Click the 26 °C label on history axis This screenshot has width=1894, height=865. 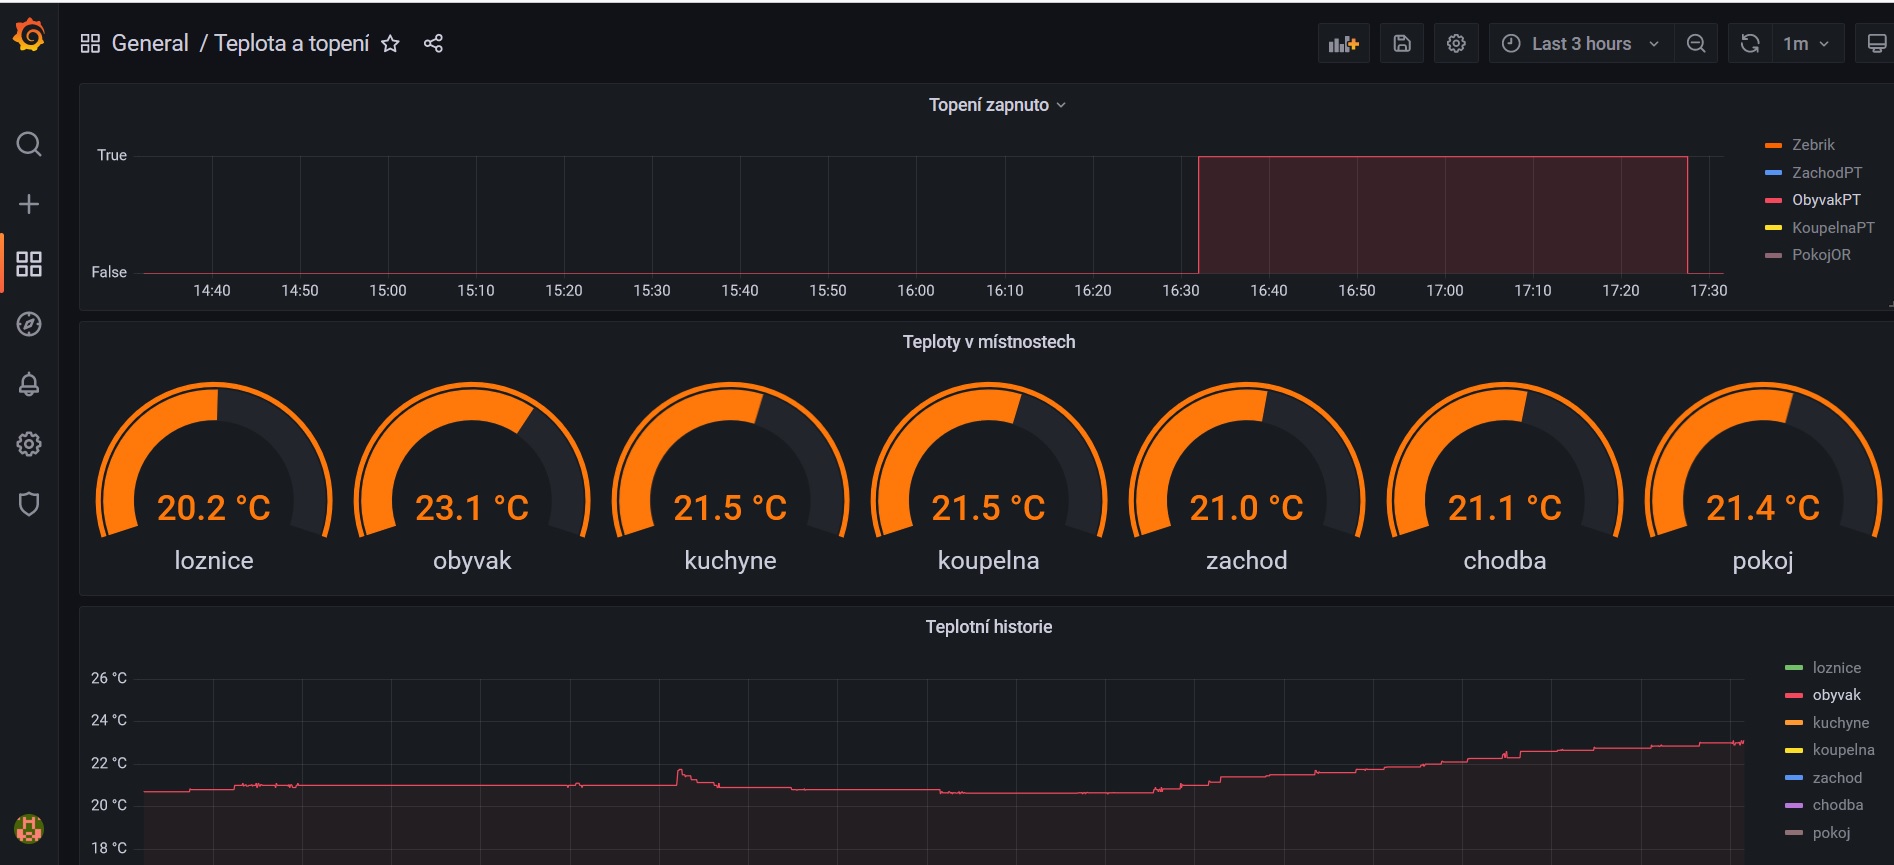pos(109,678)
